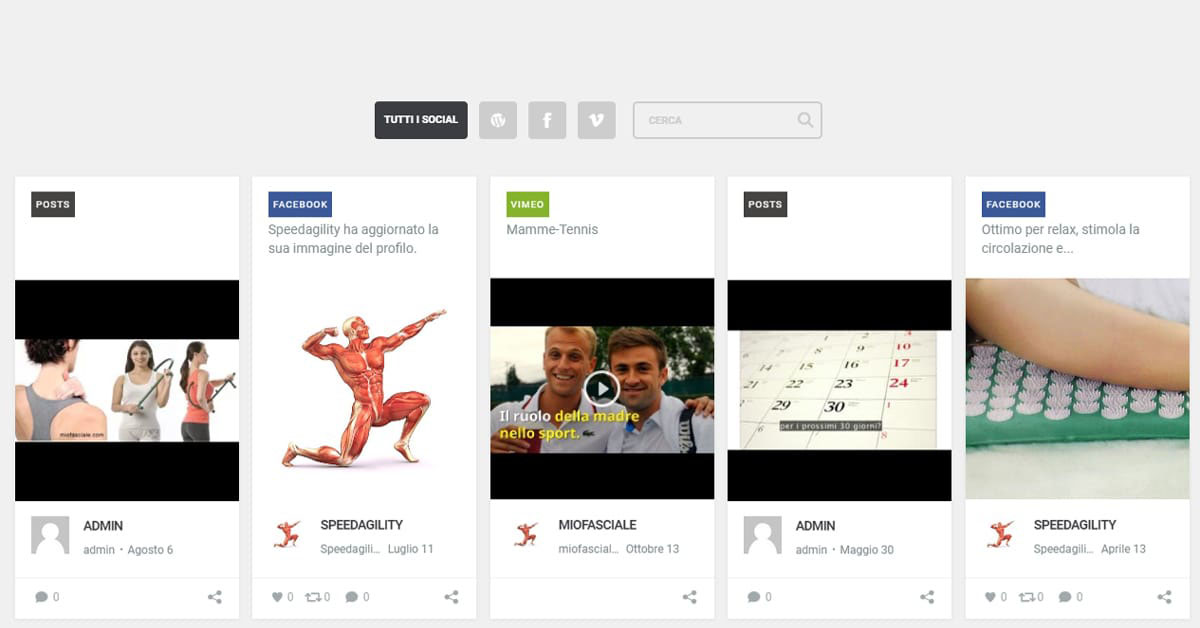Open 'Ottimo per relax, stimola la circolazione' text

[x=1061, y=239]
